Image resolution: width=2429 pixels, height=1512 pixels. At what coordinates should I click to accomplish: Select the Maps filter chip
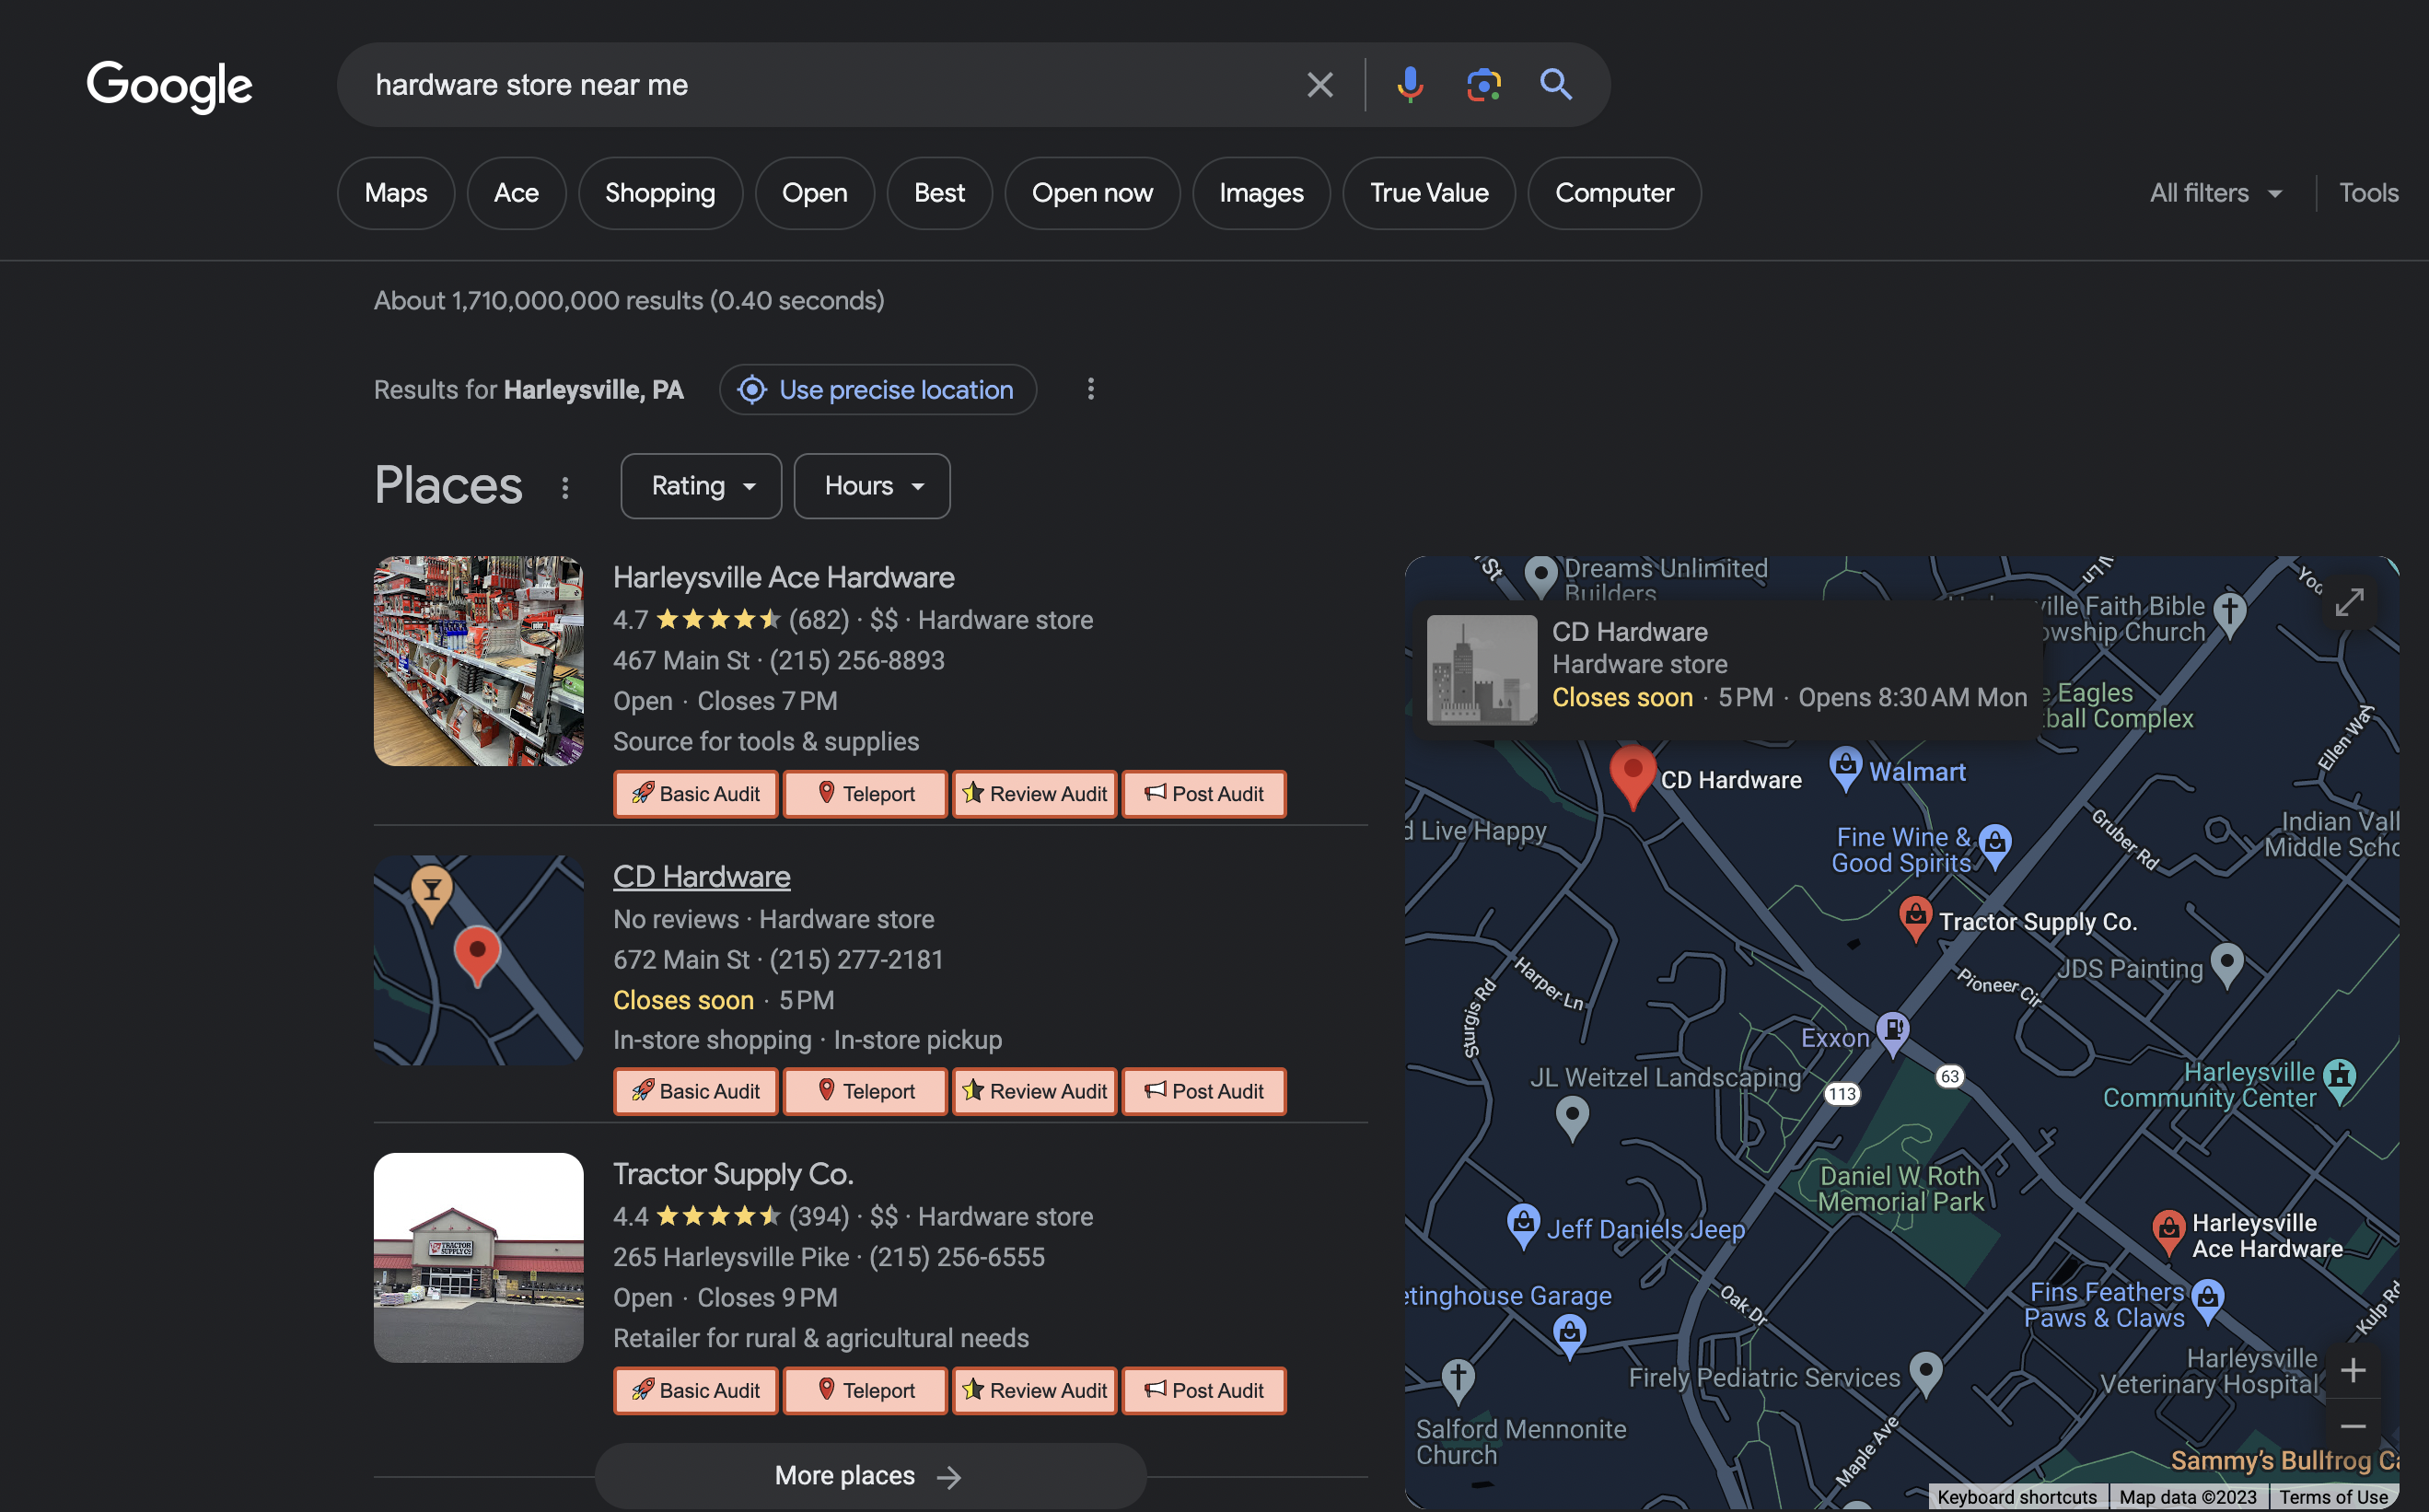click(396, 193)
